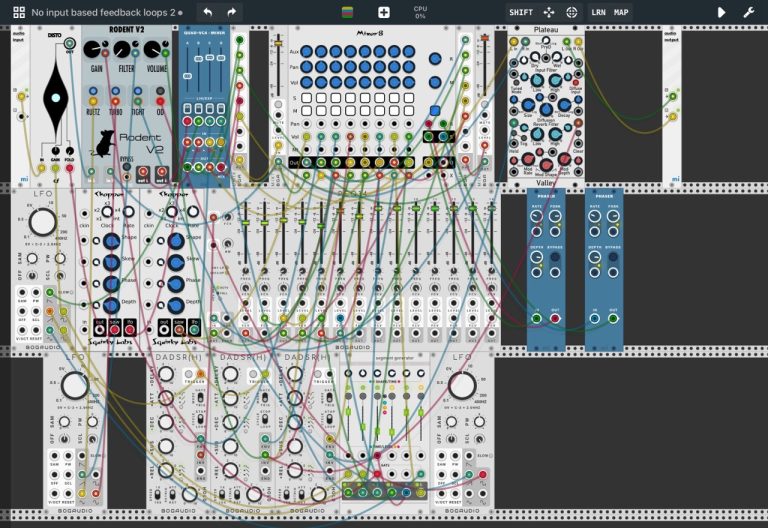768x528 pixels.
Task: Open the cable color stripes icon
Action: [347, 12]
